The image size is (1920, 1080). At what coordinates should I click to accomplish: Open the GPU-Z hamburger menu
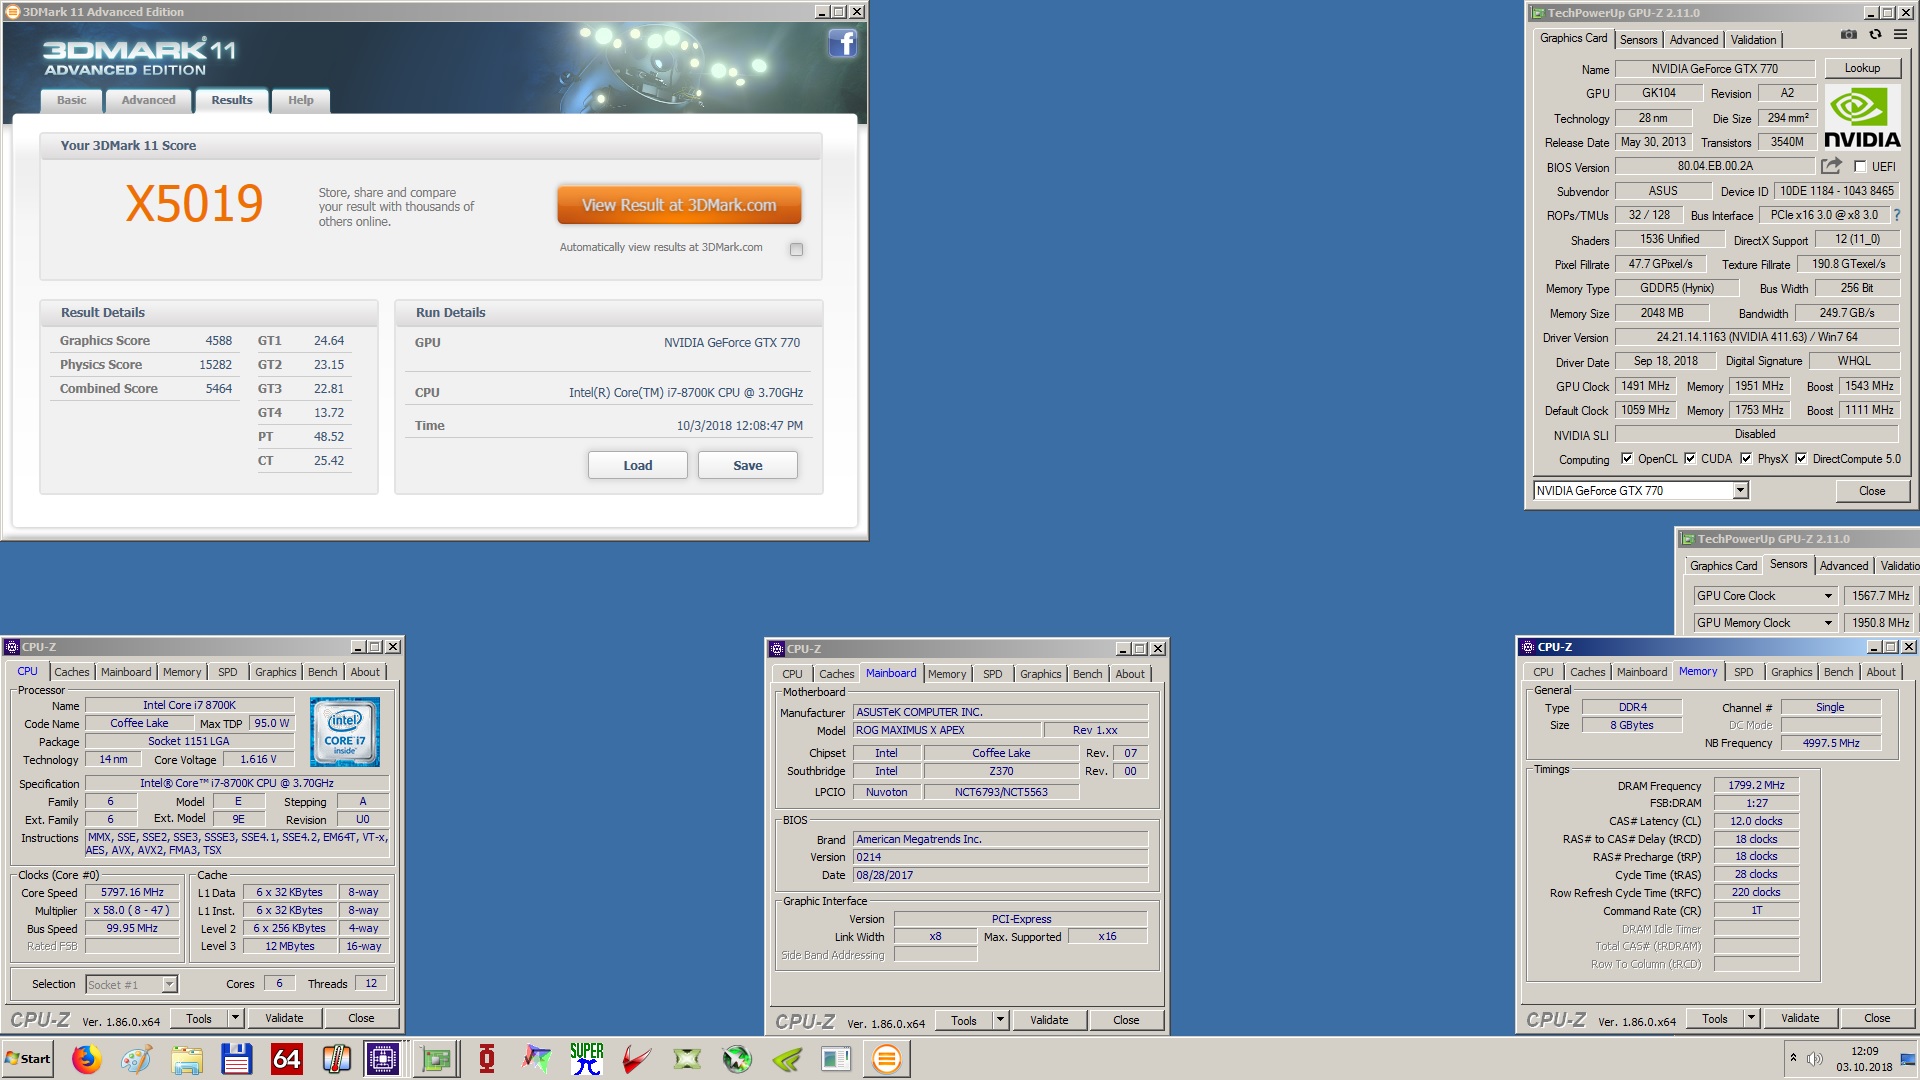pyautogui.click(x=1900, y=35)
